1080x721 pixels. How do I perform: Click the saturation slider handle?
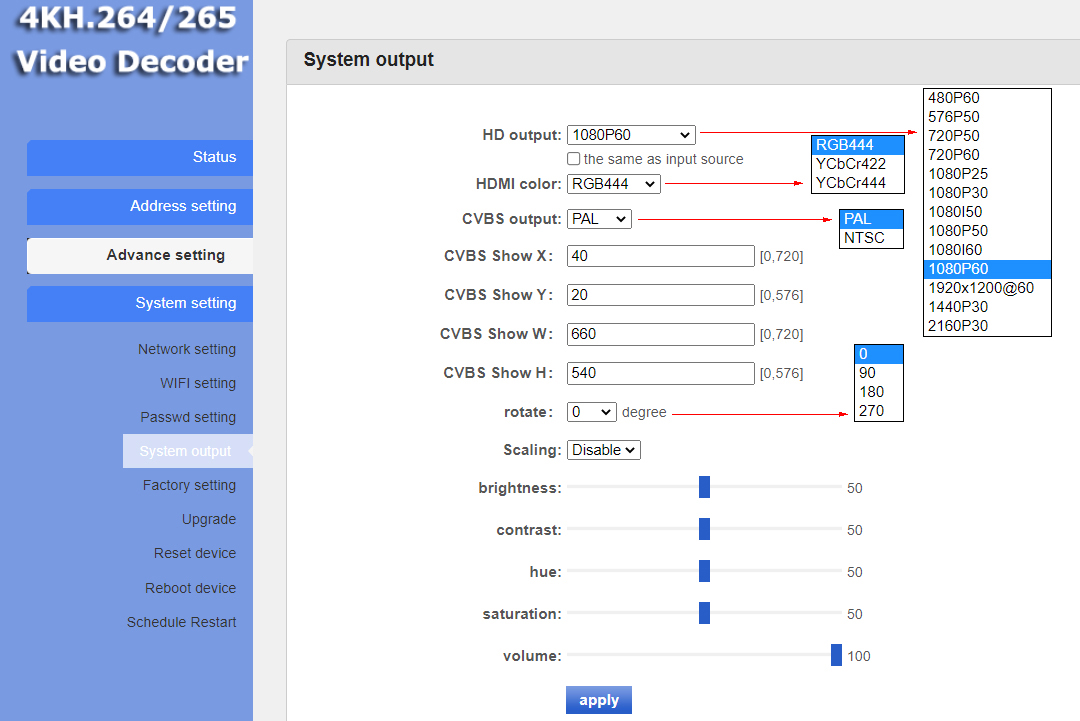pyautogui.click(x=704, y=613)
